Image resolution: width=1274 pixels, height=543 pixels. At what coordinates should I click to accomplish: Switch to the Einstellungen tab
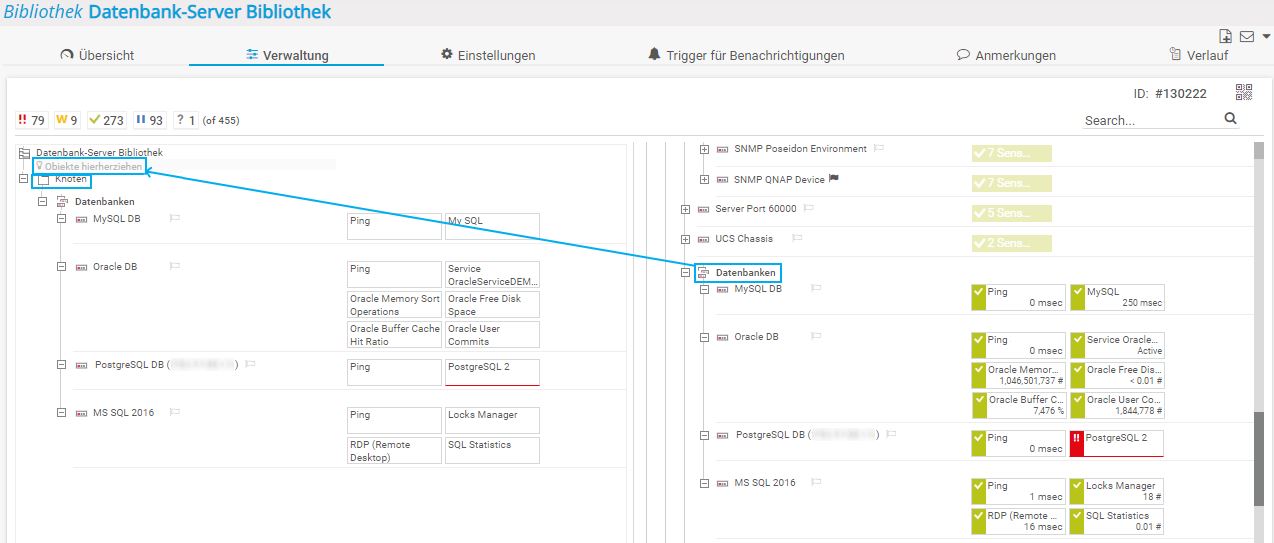[488, 56]
